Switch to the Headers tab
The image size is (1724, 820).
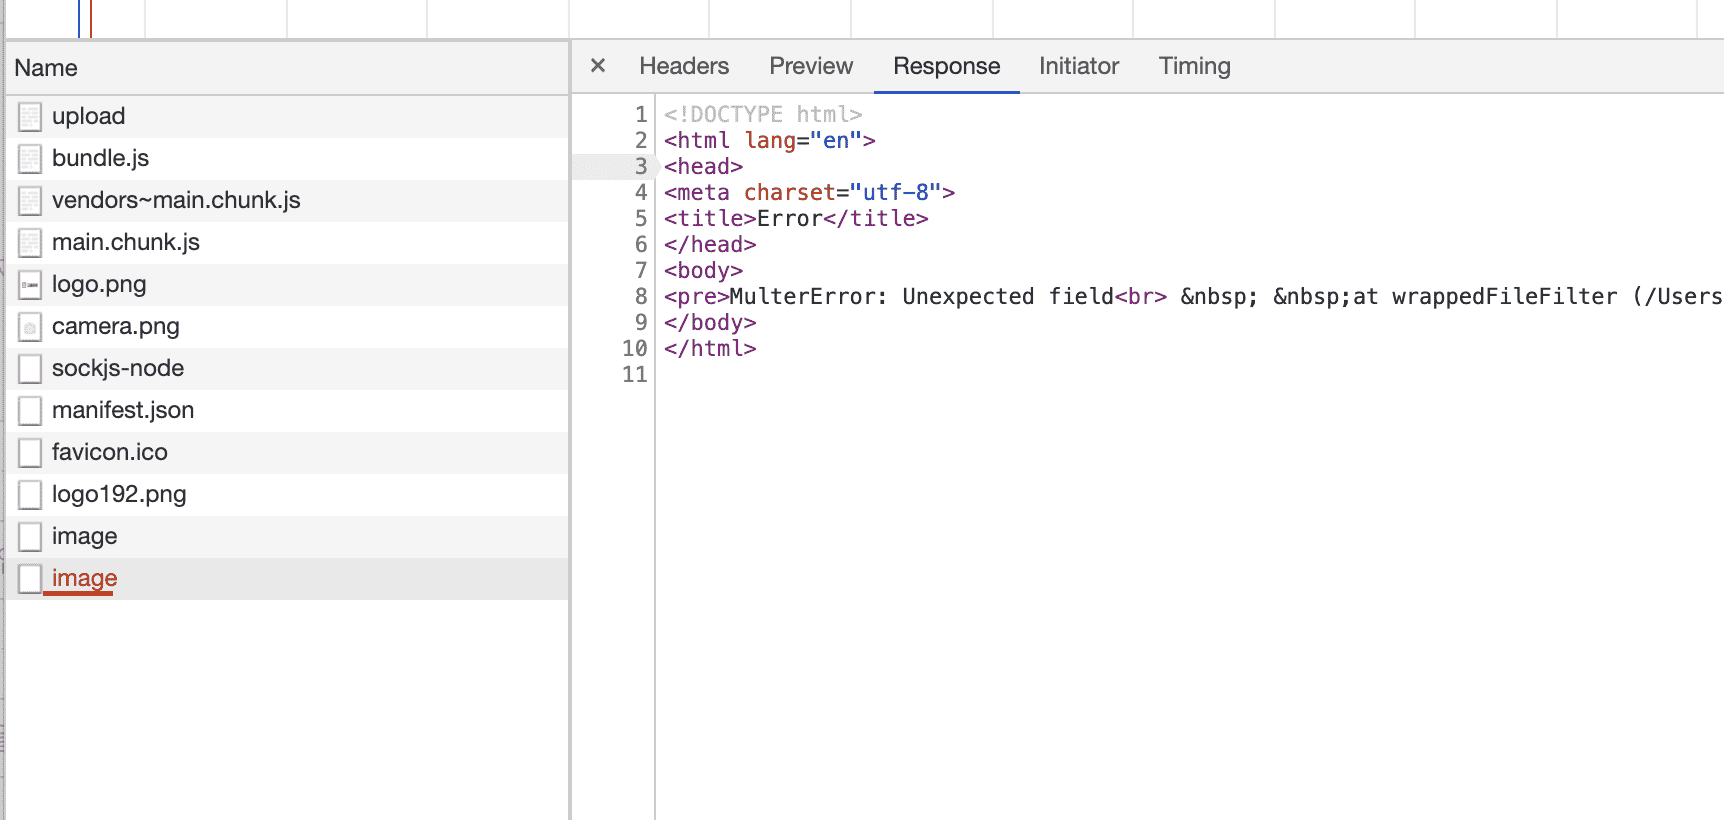click(684, 66)
